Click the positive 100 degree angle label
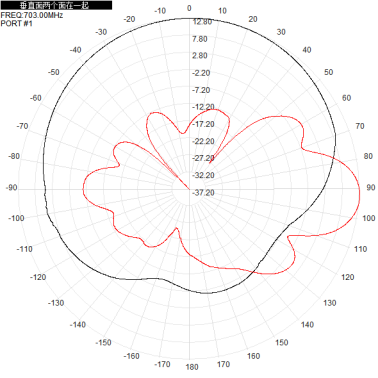The image size is (378, 378). click(369, 218)
